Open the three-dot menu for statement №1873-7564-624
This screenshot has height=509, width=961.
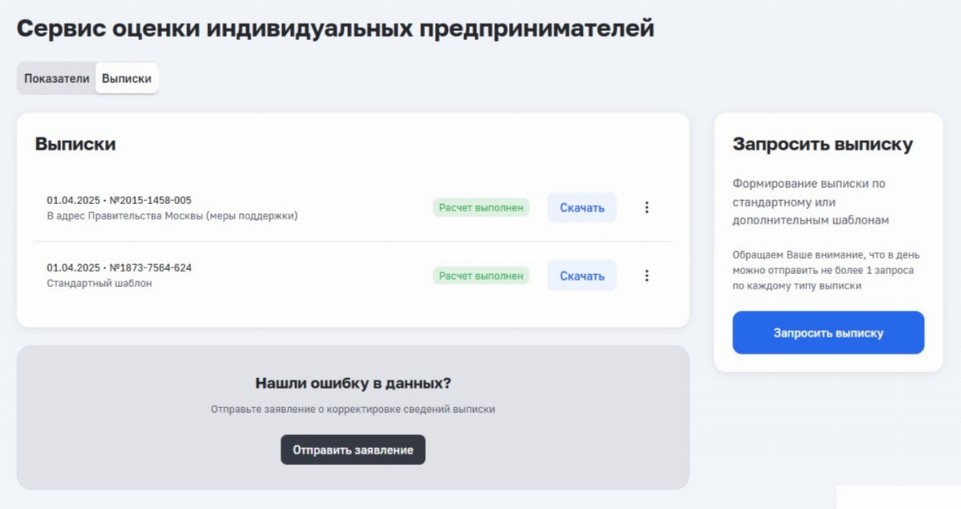(646, 275)
